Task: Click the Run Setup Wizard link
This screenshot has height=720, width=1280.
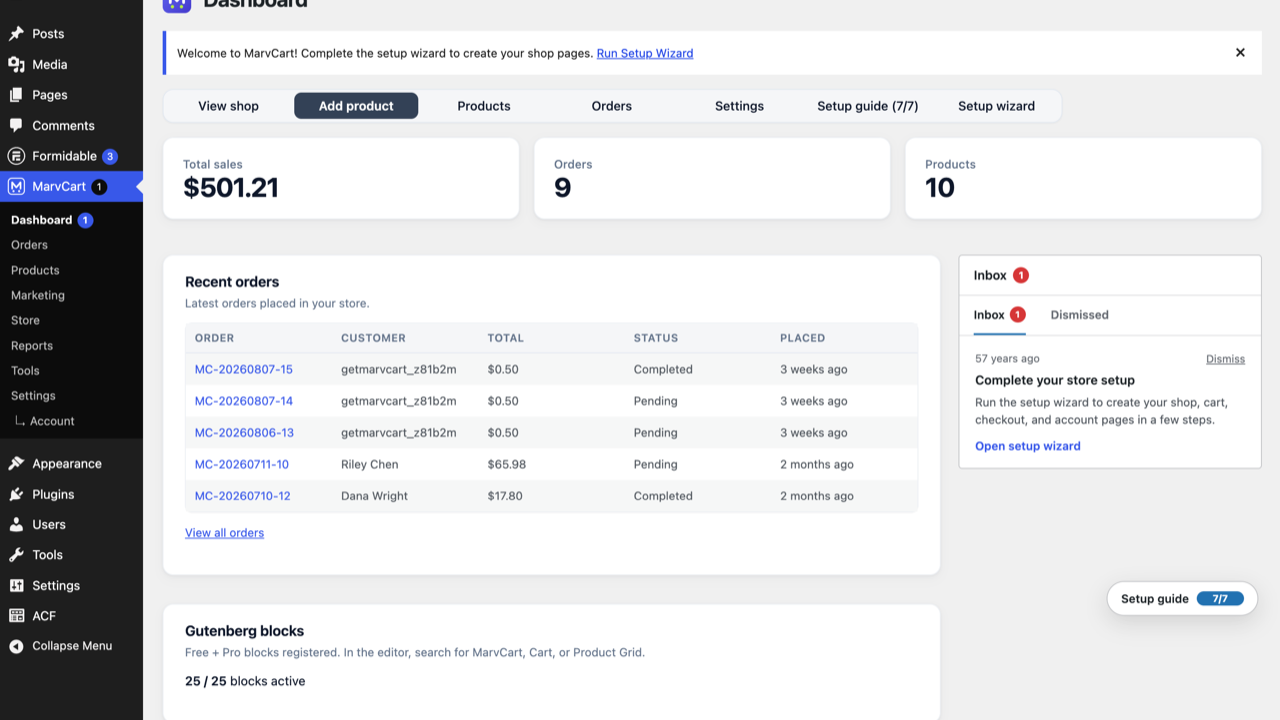Action: [645, 54]
